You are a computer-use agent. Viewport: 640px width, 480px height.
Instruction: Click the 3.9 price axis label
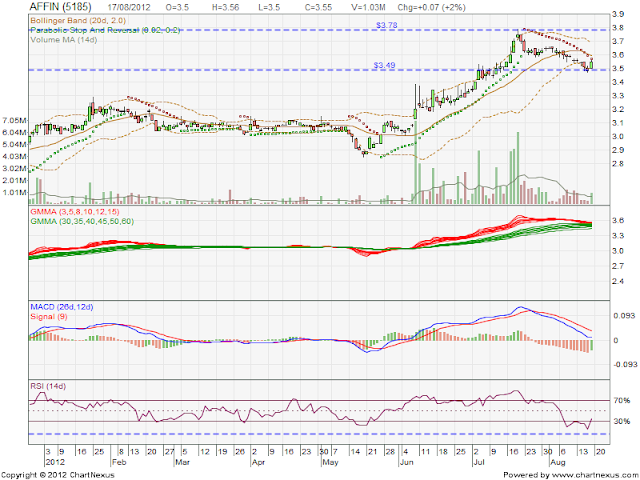(618, 14)
